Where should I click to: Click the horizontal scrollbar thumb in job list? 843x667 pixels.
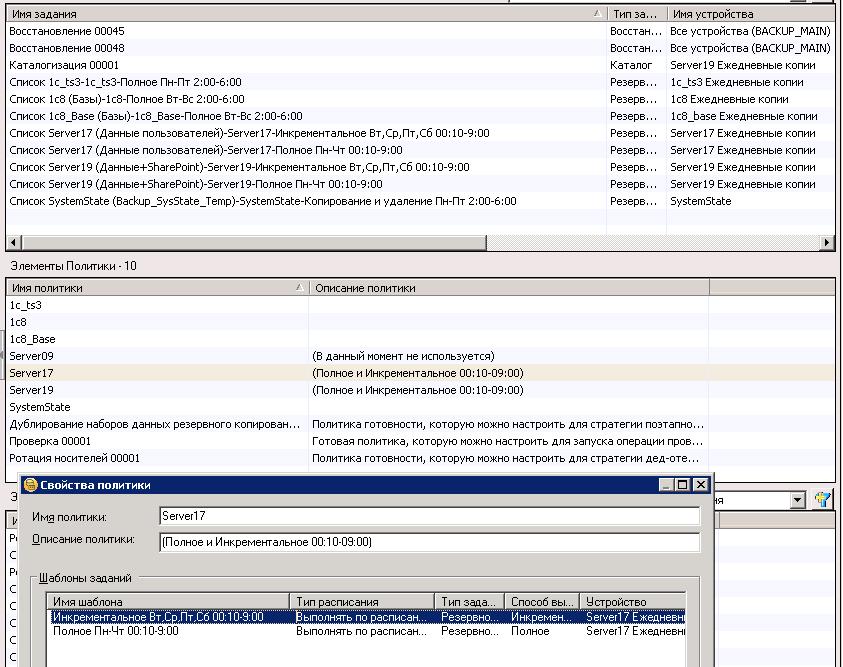[254, 242]
